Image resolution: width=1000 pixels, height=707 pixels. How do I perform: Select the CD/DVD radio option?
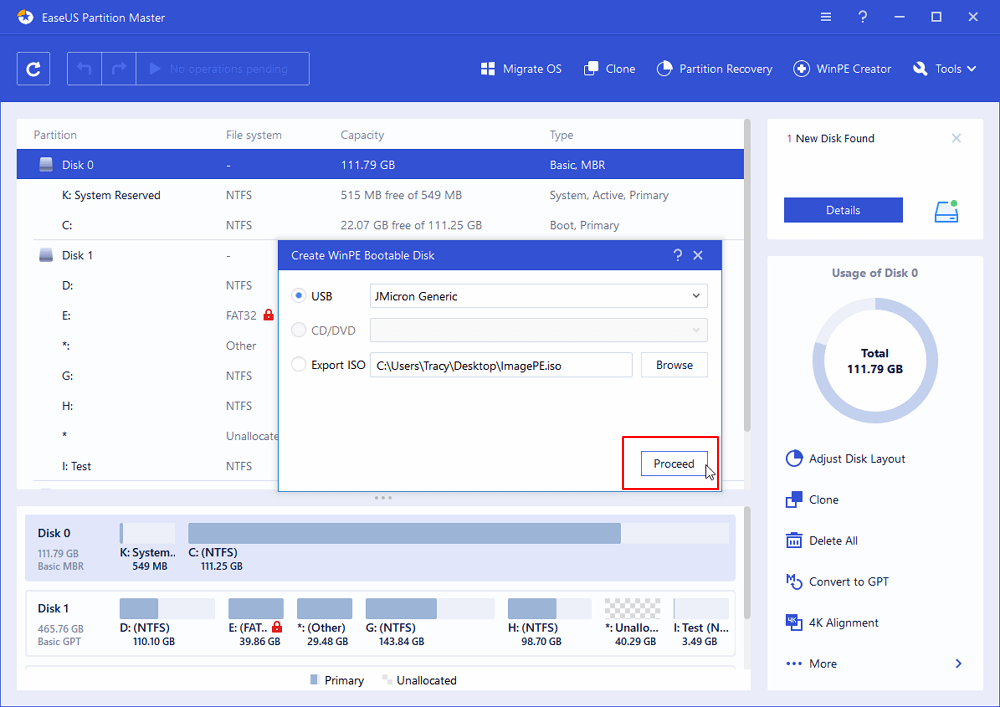click(298, 330)
